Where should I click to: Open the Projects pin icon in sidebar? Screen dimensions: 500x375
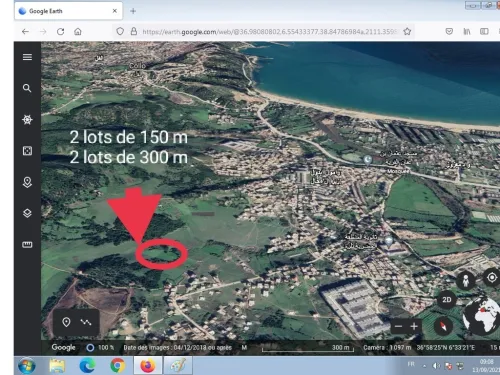point(27,182)
